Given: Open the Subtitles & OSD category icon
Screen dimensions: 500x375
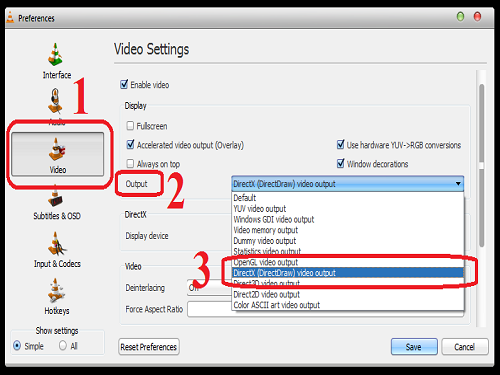Looking at the screenshot, I should click(x=55, y=197).
